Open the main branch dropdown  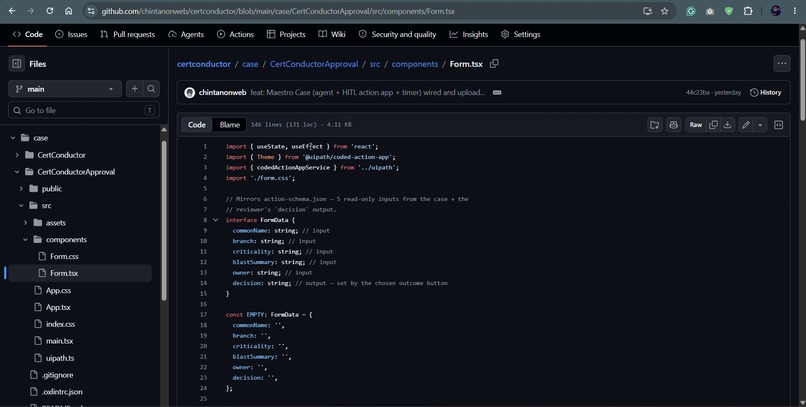click(x=65, y=89)
